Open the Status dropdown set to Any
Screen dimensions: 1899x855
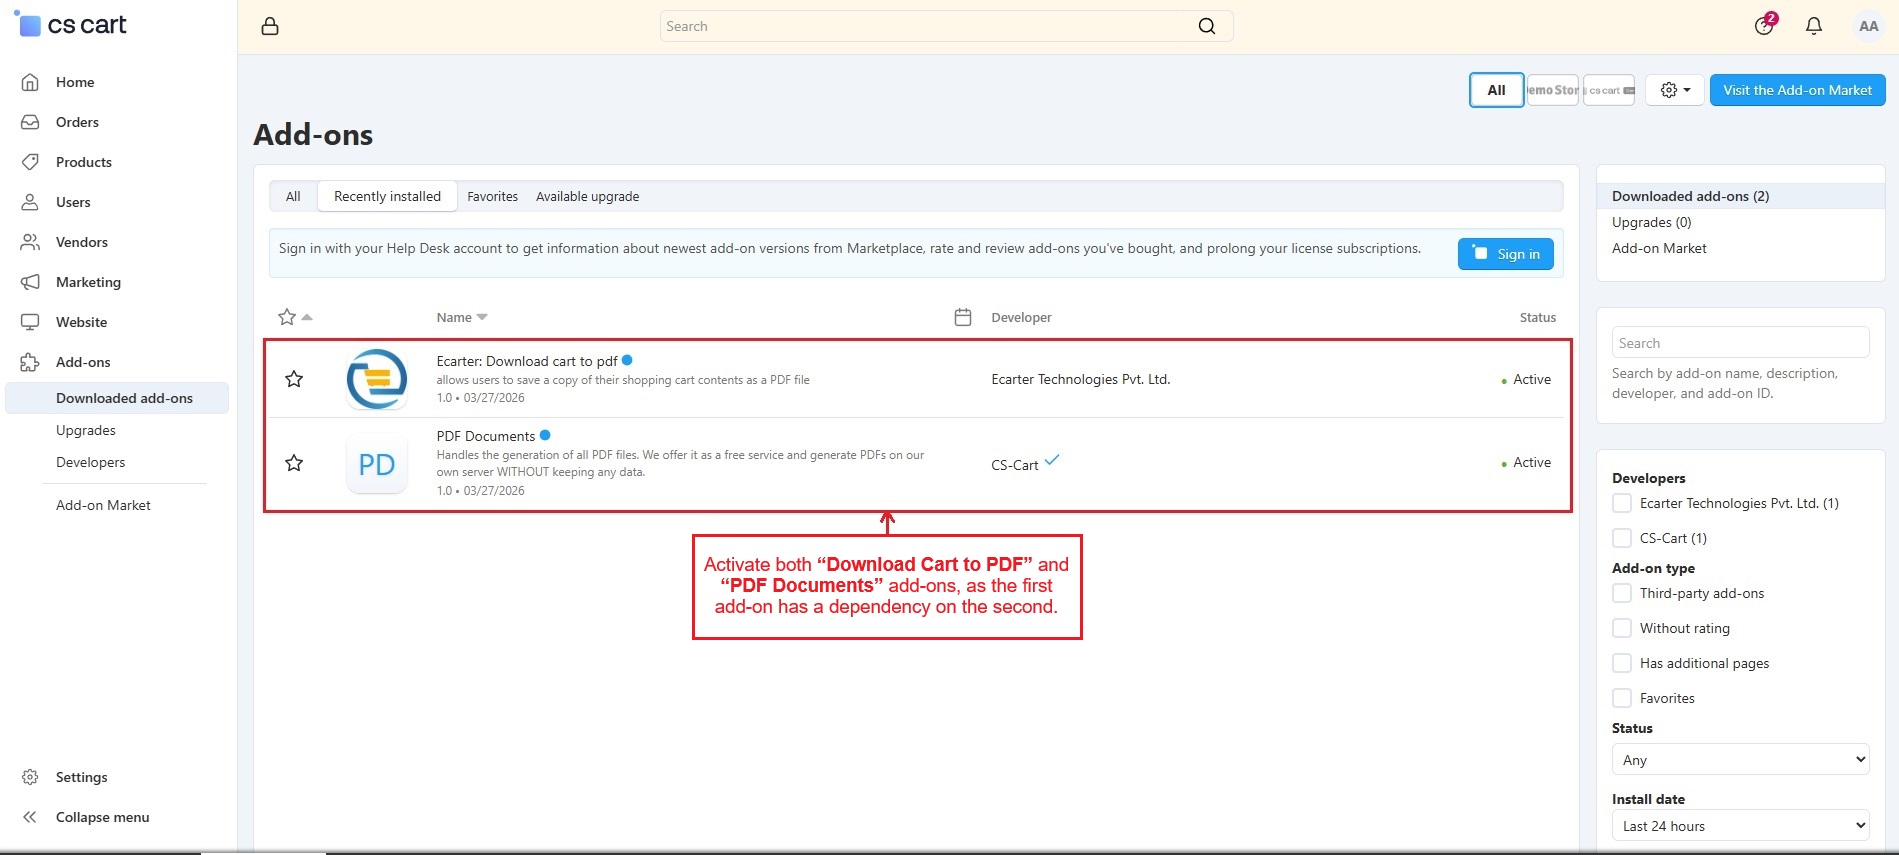click(1740, 760)
